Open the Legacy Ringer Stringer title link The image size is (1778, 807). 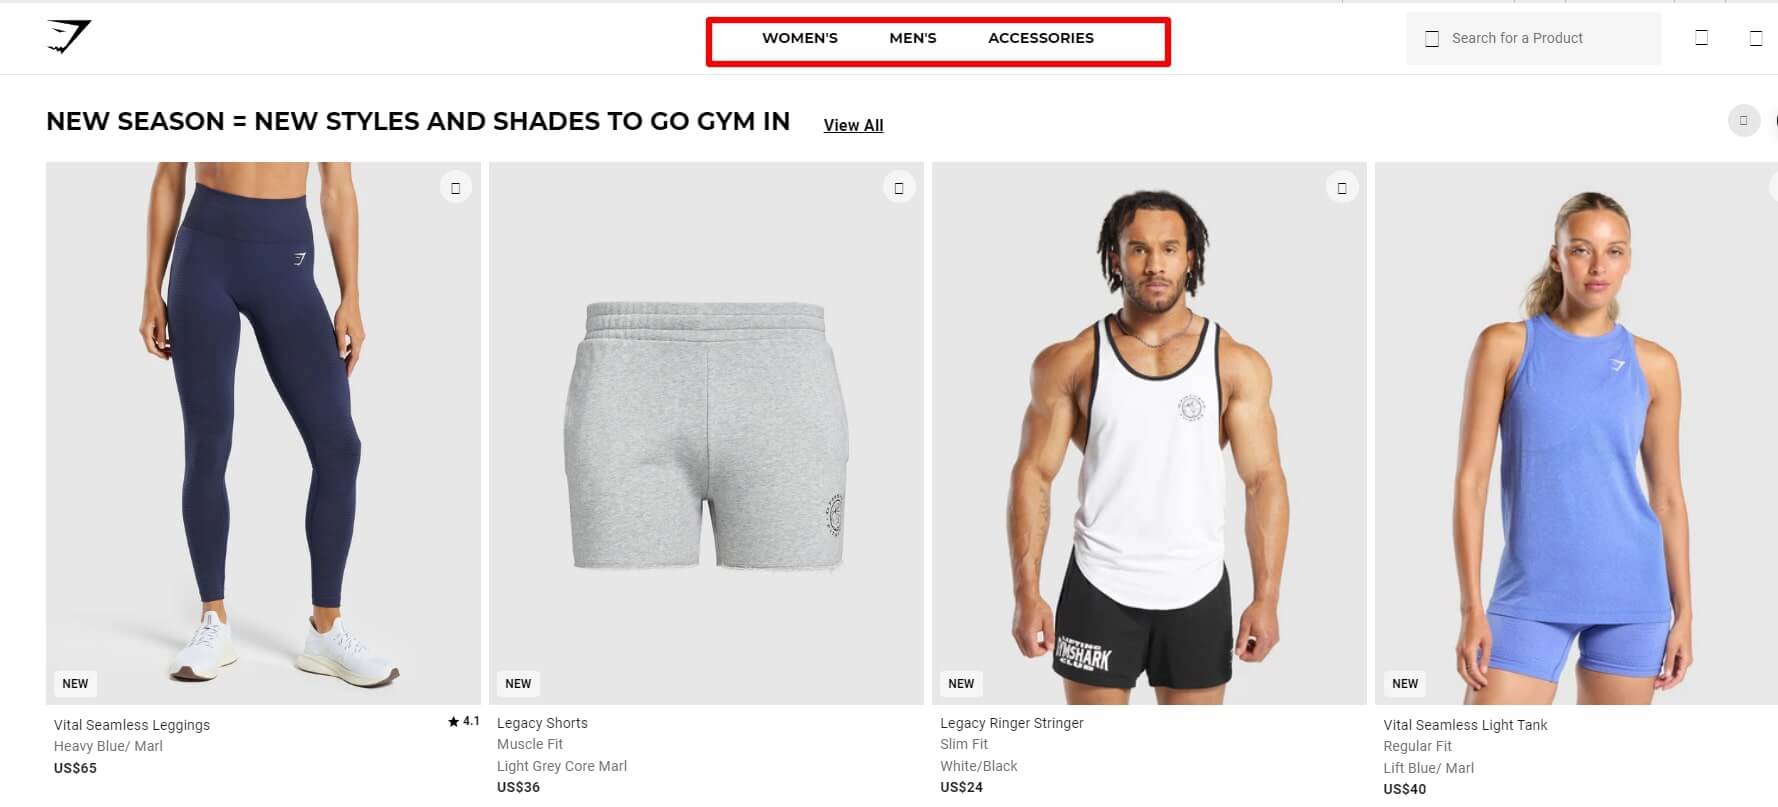[x=1011, y=723]
